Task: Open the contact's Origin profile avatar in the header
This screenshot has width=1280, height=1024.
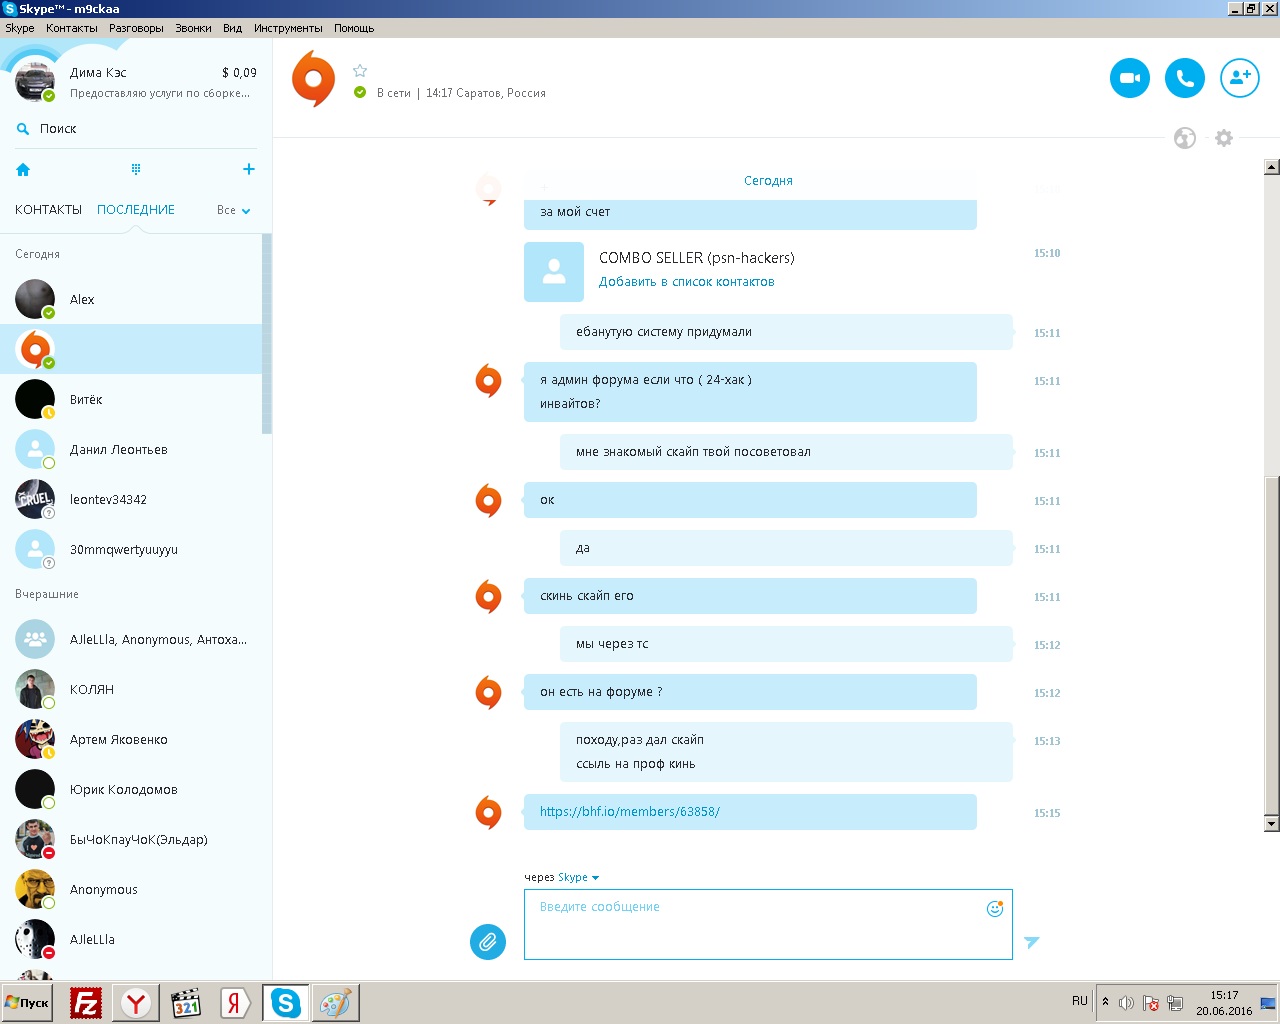Action: pos(313,78)
